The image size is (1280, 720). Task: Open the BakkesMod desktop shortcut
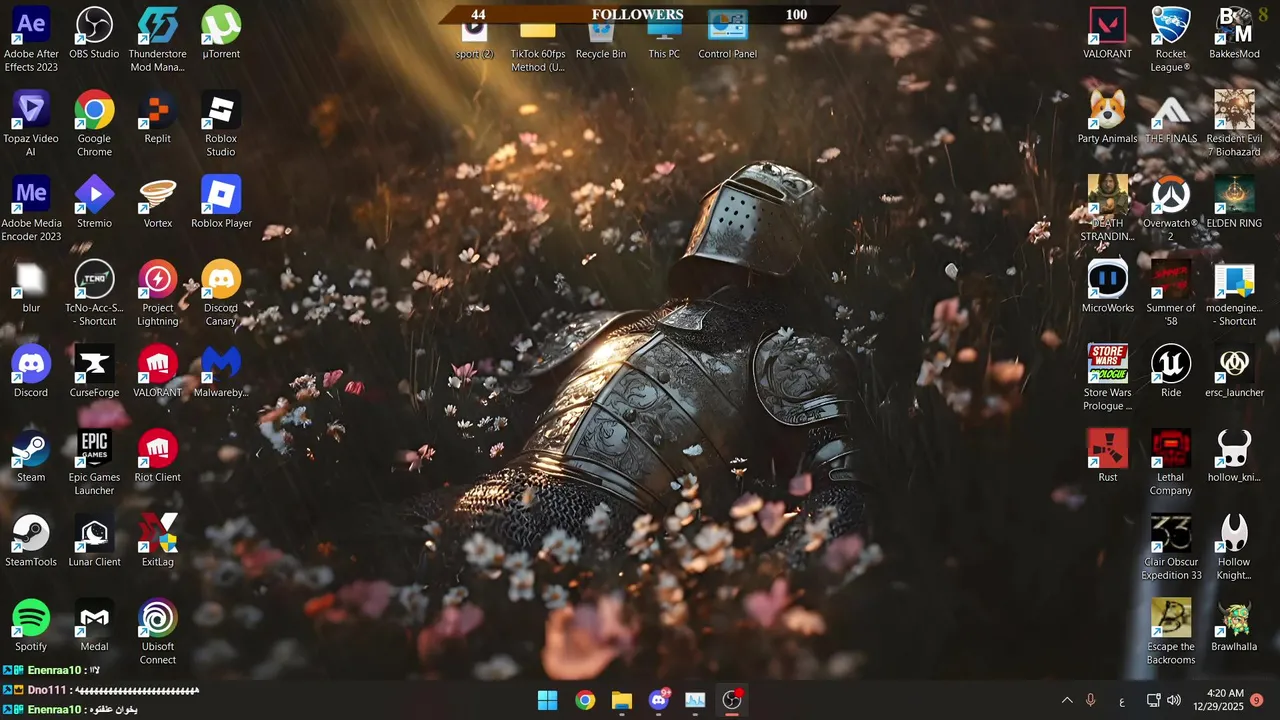point(1234,32)
